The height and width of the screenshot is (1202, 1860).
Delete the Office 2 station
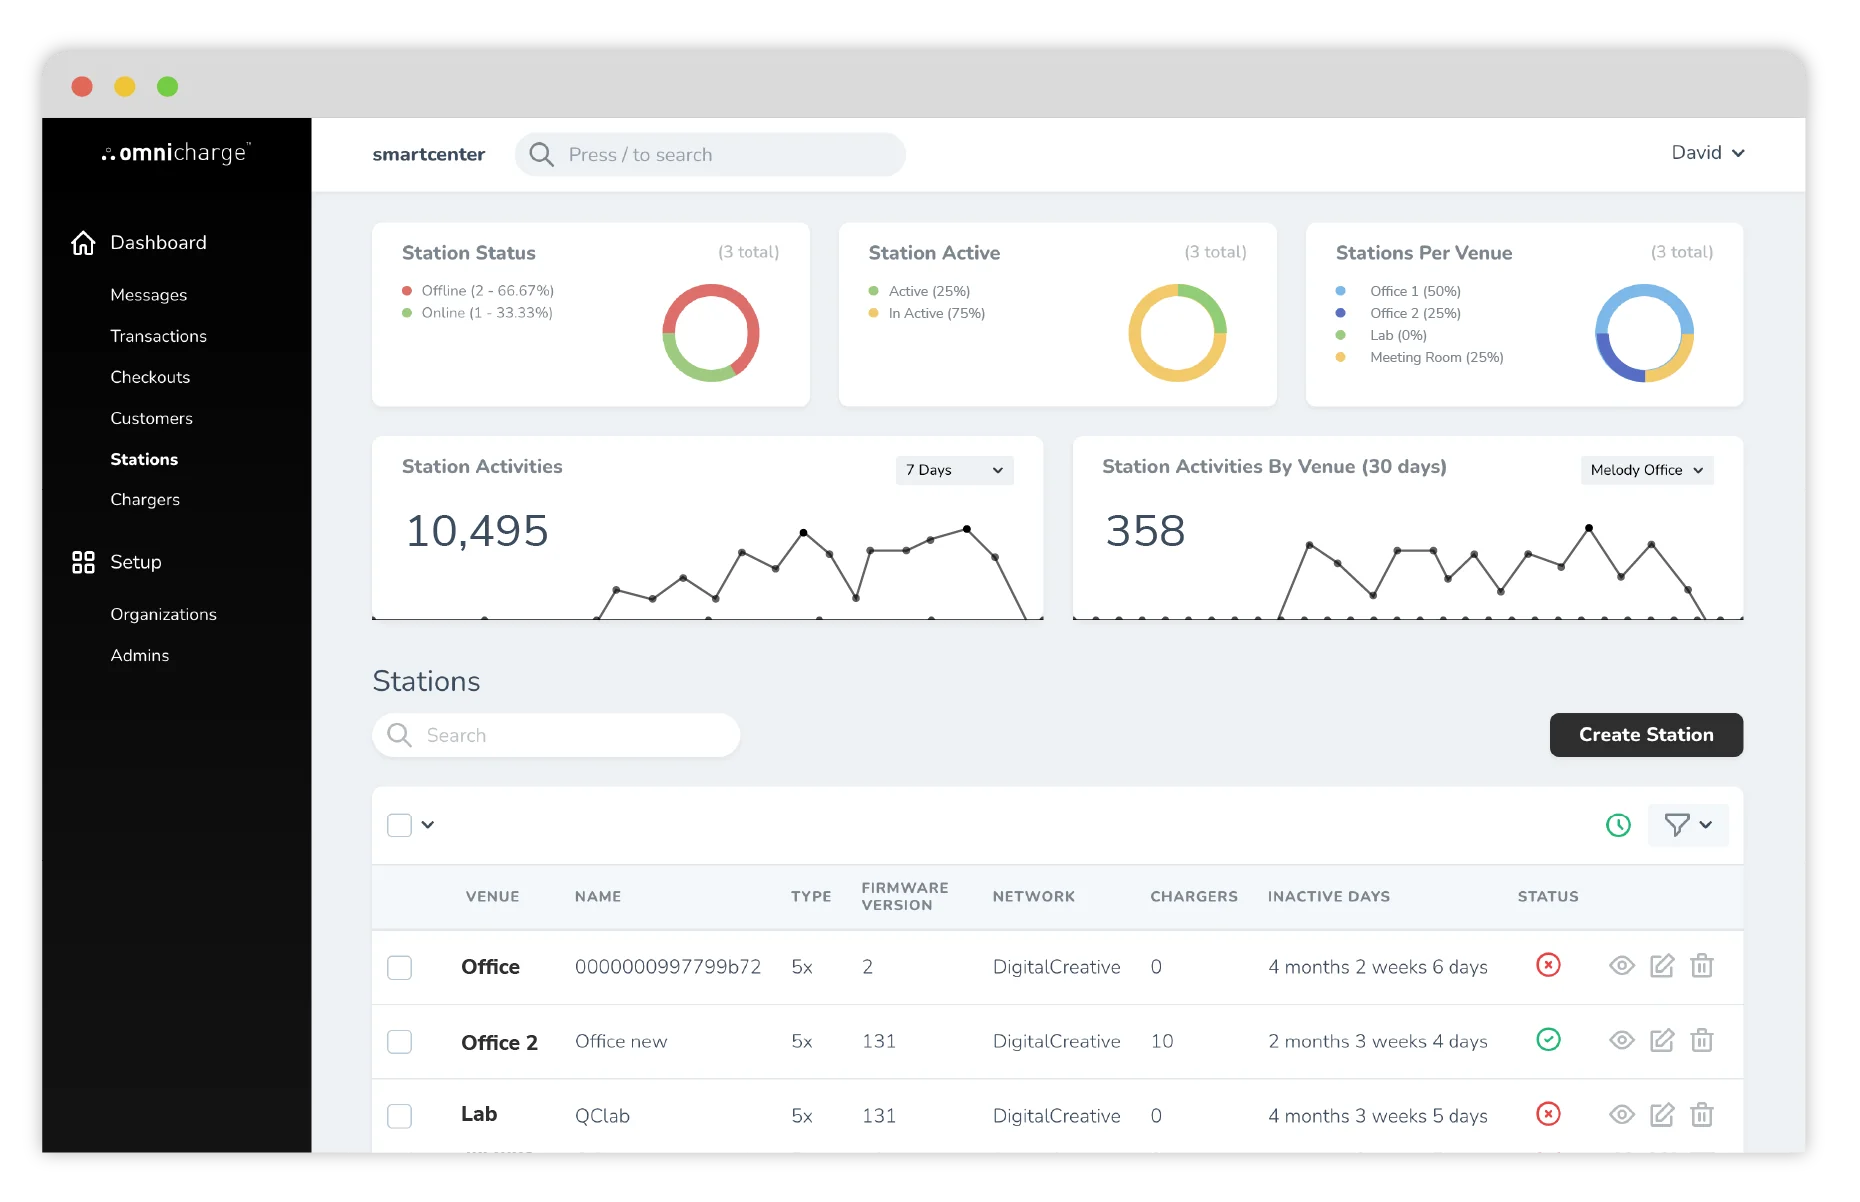click(1701, 1041)
